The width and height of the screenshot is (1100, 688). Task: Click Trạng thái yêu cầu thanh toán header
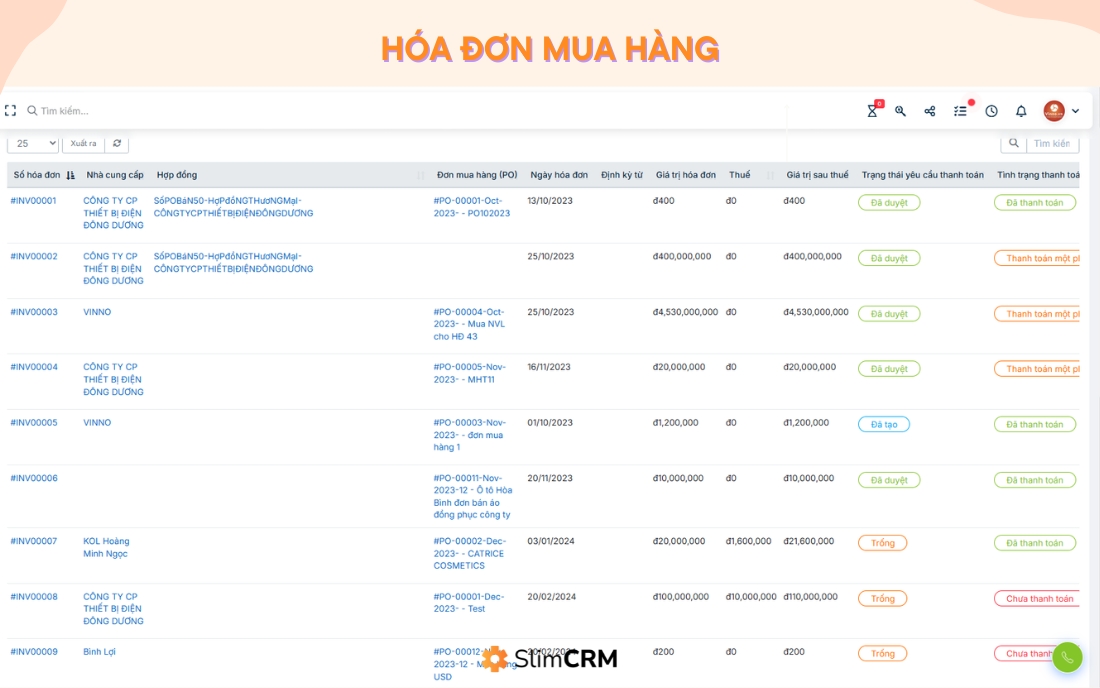923,175
